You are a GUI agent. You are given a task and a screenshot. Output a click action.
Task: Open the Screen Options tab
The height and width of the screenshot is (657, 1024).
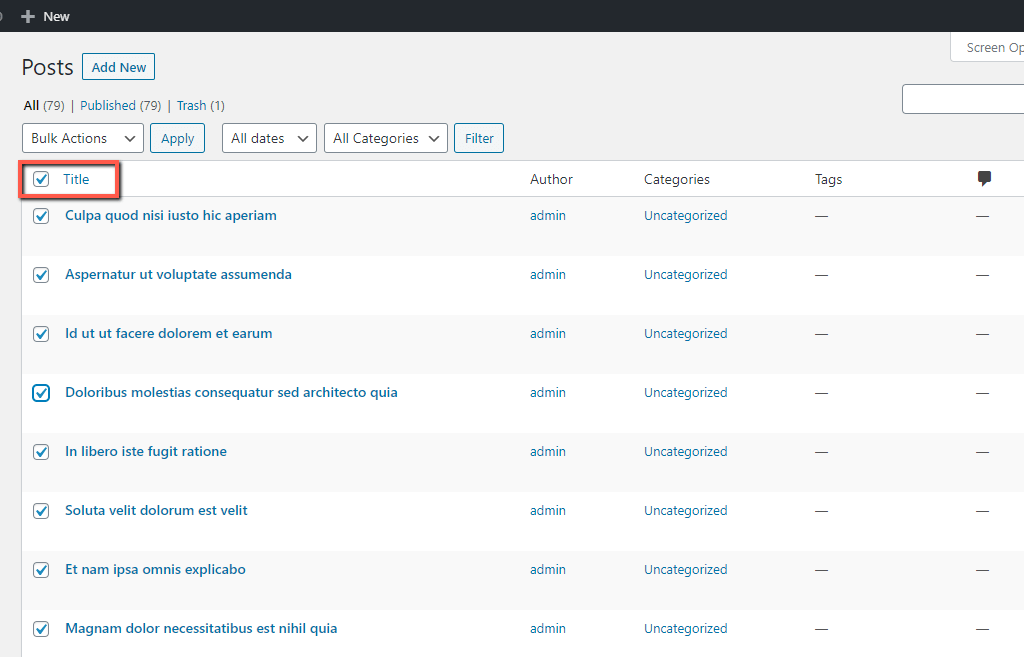[987, 48]
